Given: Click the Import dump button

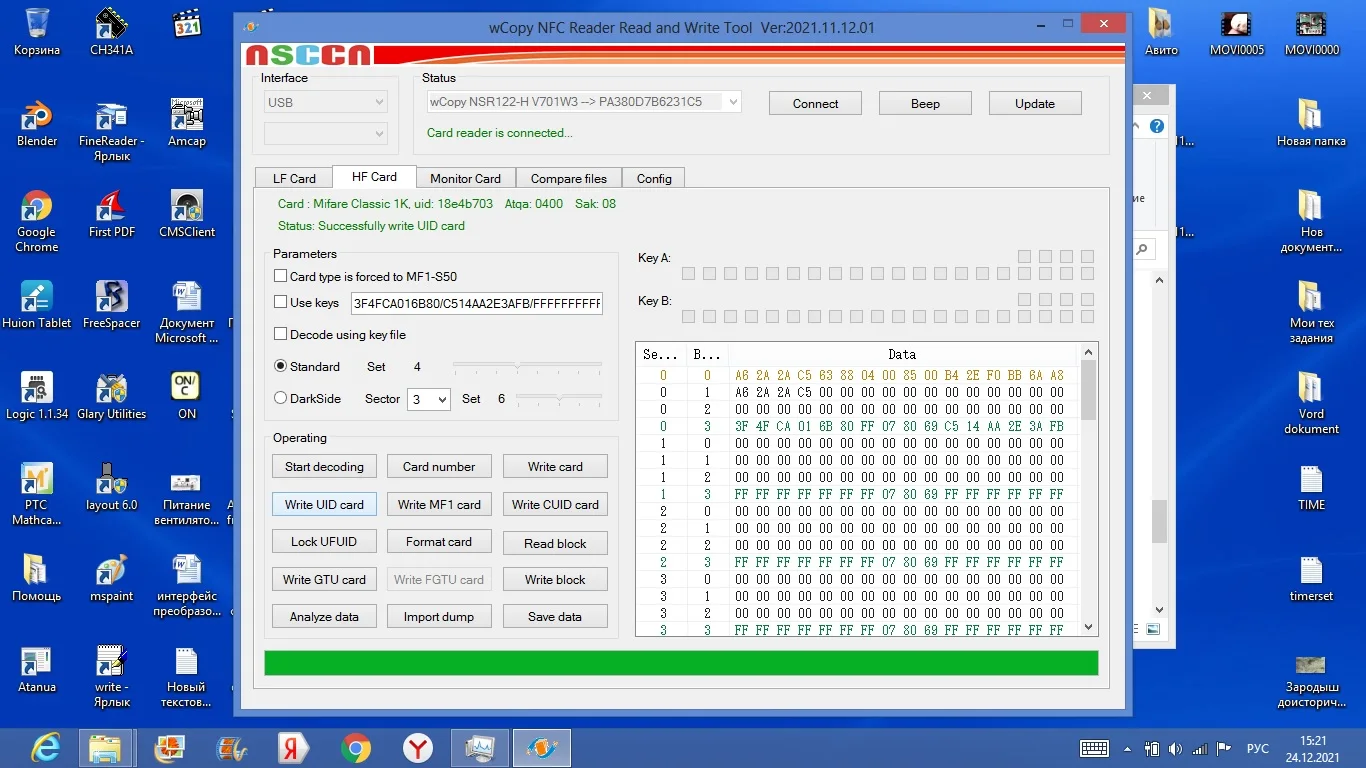Looking at the screenshot, I should [439, 616].
